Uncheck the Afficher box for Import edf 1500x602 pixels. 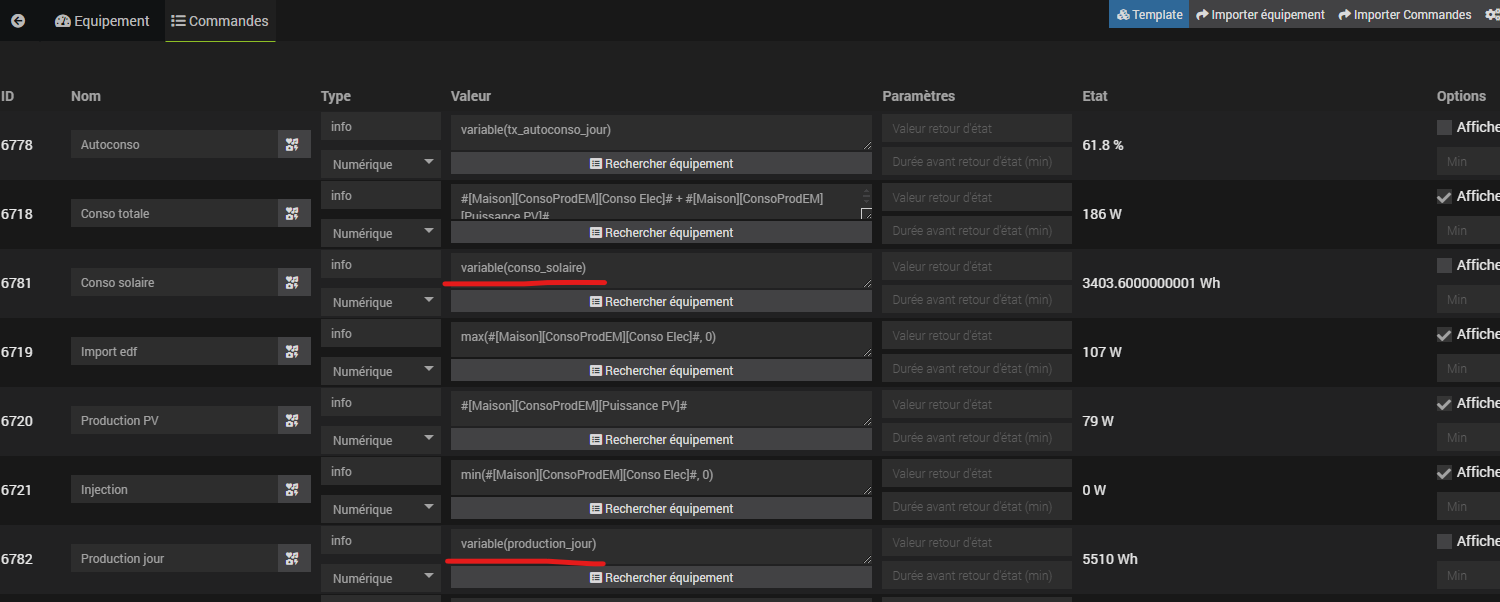click(x=1444, y=334)
